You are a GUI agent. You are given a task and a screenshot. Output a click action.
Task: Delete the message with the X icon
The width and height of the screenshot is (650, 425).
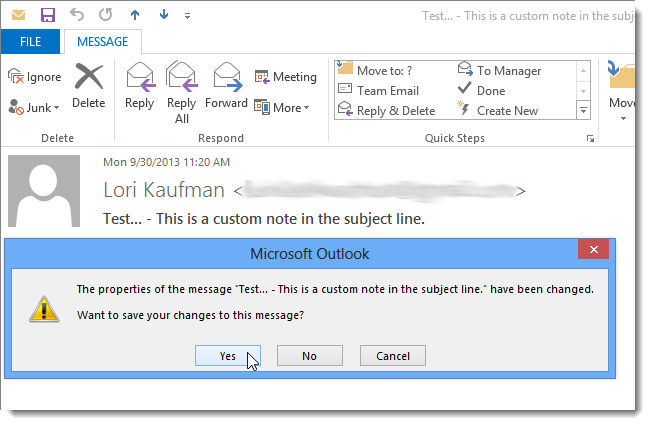tap(89, 86)
